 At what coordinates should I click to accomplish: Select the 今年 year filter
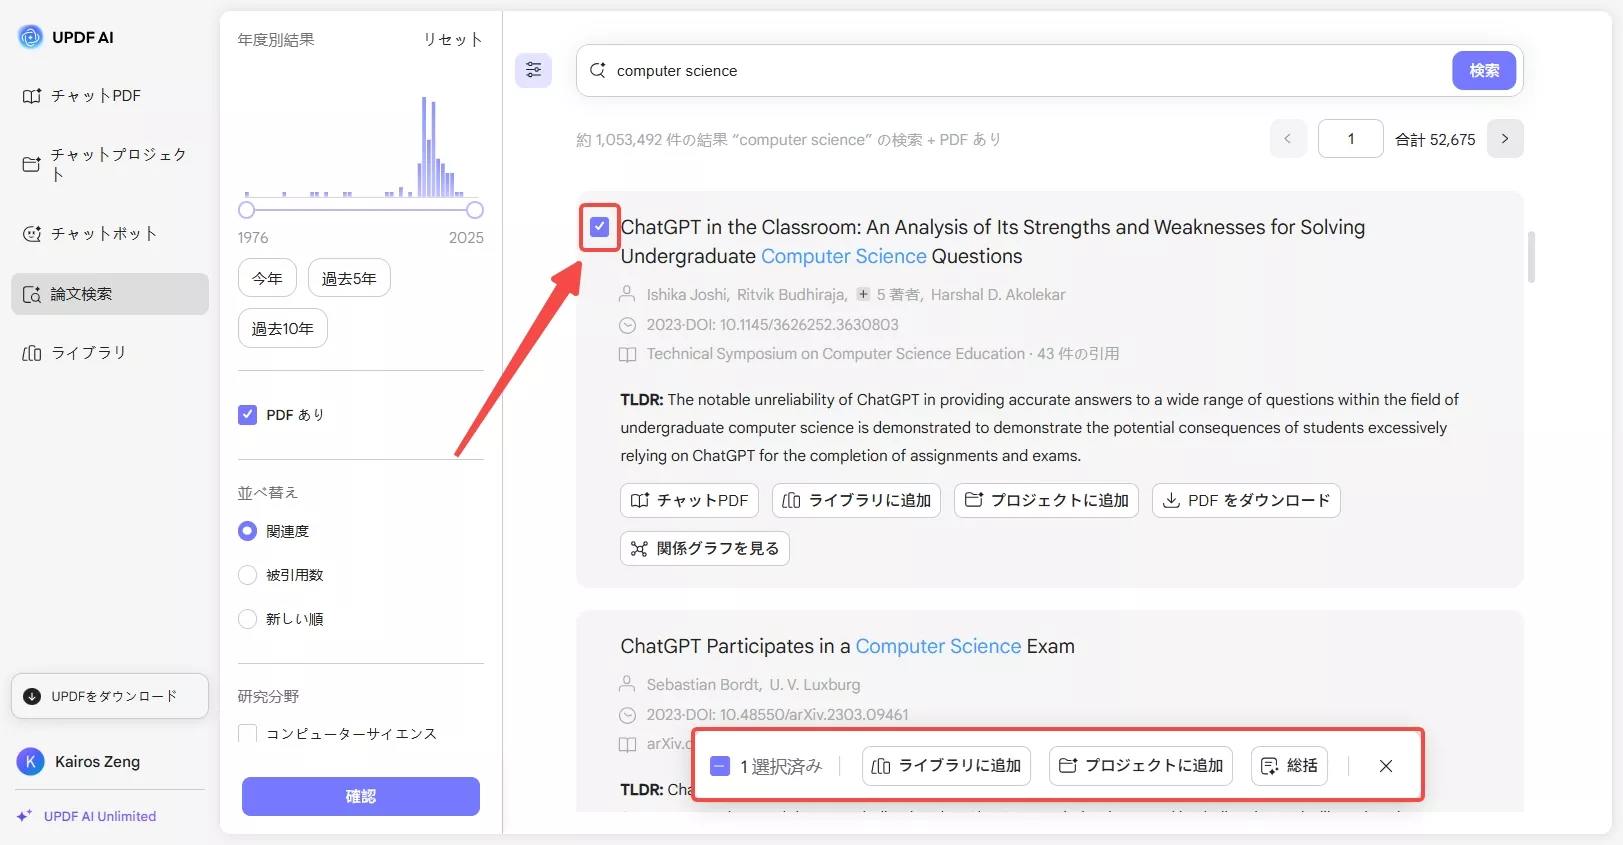pyautogui.click(x=267, y=278)
